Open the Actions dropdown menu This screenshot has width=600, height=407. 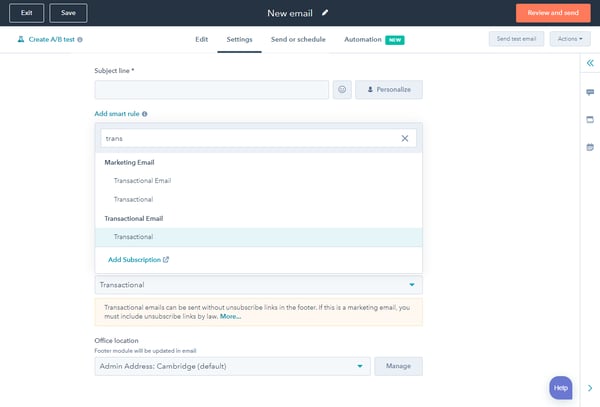pos(566,39)
